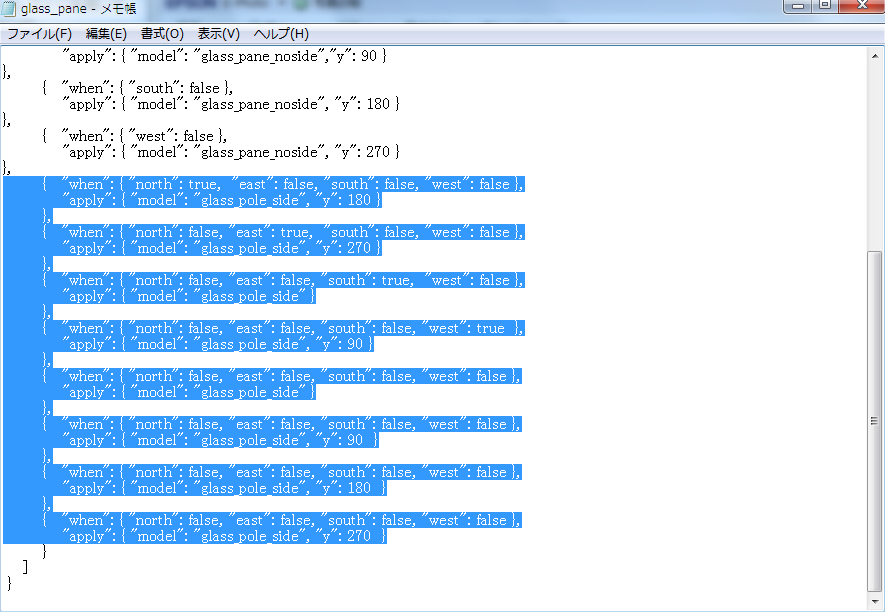Click the glass_pane_noside "y": 270 line
The width and height of the screenshot is (885, 612).
230,152
